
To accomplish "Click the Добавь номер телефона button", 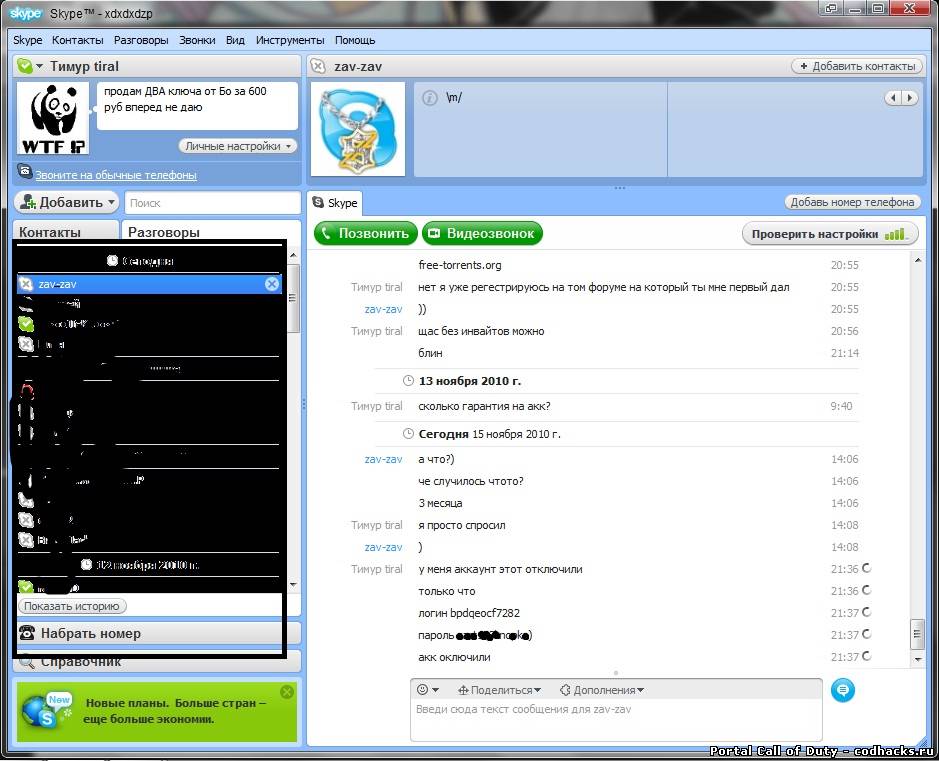I will click(x=852, y=202).
